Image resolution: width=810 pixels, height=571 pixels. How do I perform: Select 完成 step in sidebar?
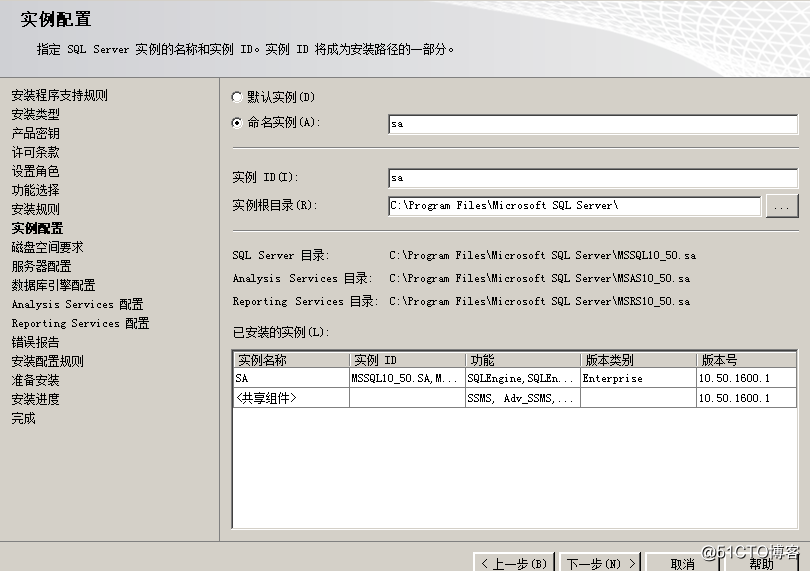(x=24, y=418)
